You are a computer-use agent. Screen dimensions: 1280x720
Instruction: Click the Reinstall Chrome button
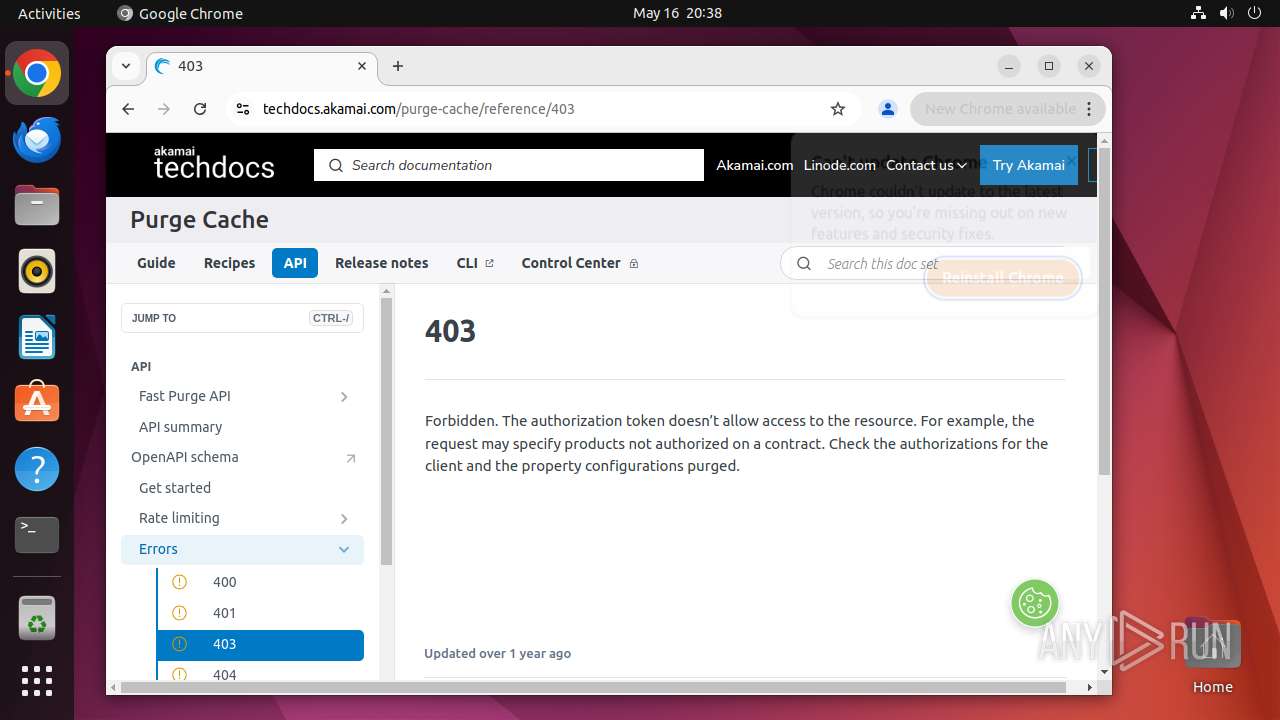coord(1003,278)
